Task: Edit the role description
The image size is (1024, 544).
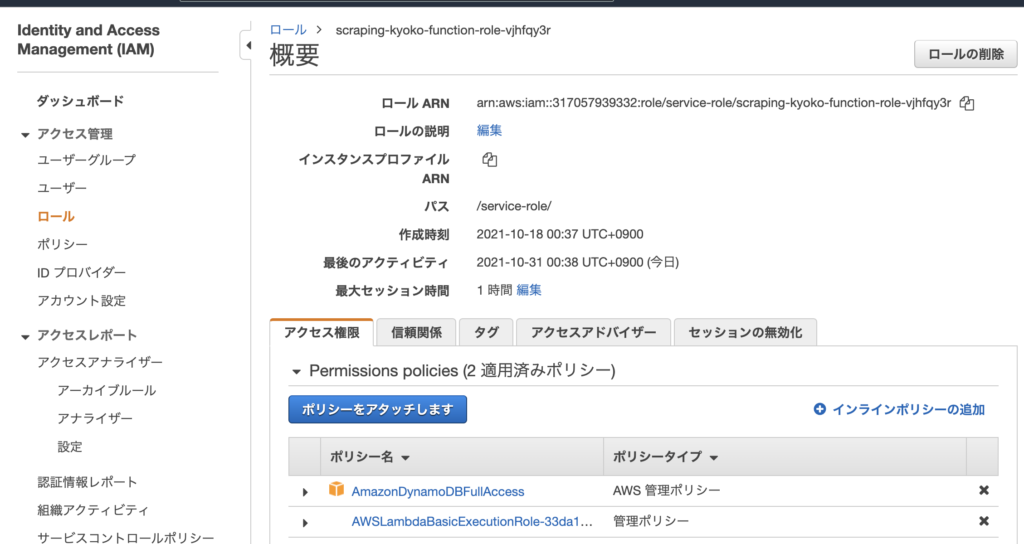Action: coord(489,131)
